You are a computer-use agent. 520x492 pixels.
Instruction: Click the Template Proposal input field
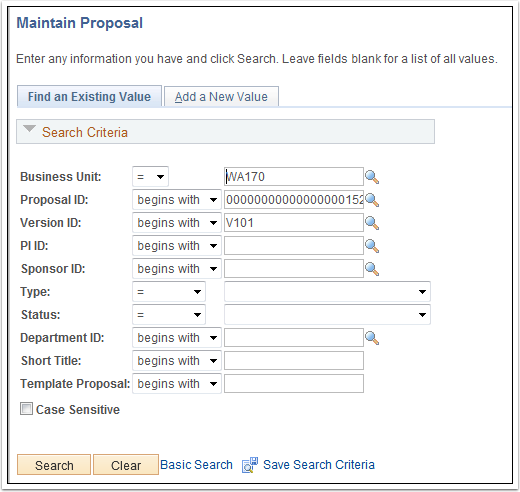click(294, 384)
